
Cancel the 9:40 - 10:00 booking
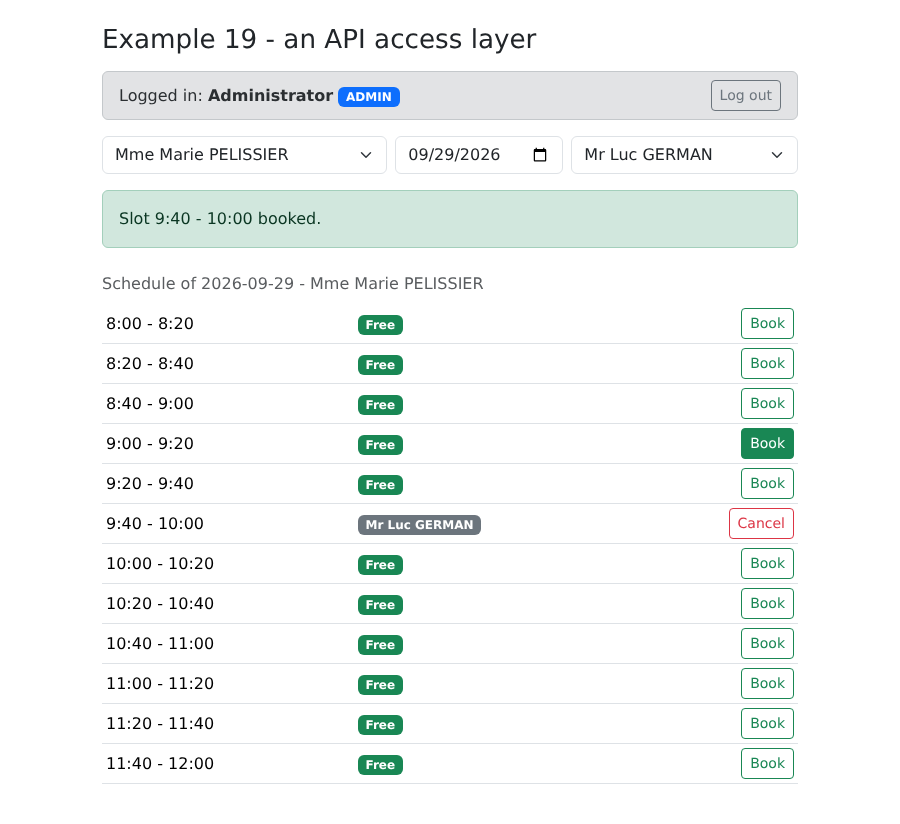(x=761, y=523)
